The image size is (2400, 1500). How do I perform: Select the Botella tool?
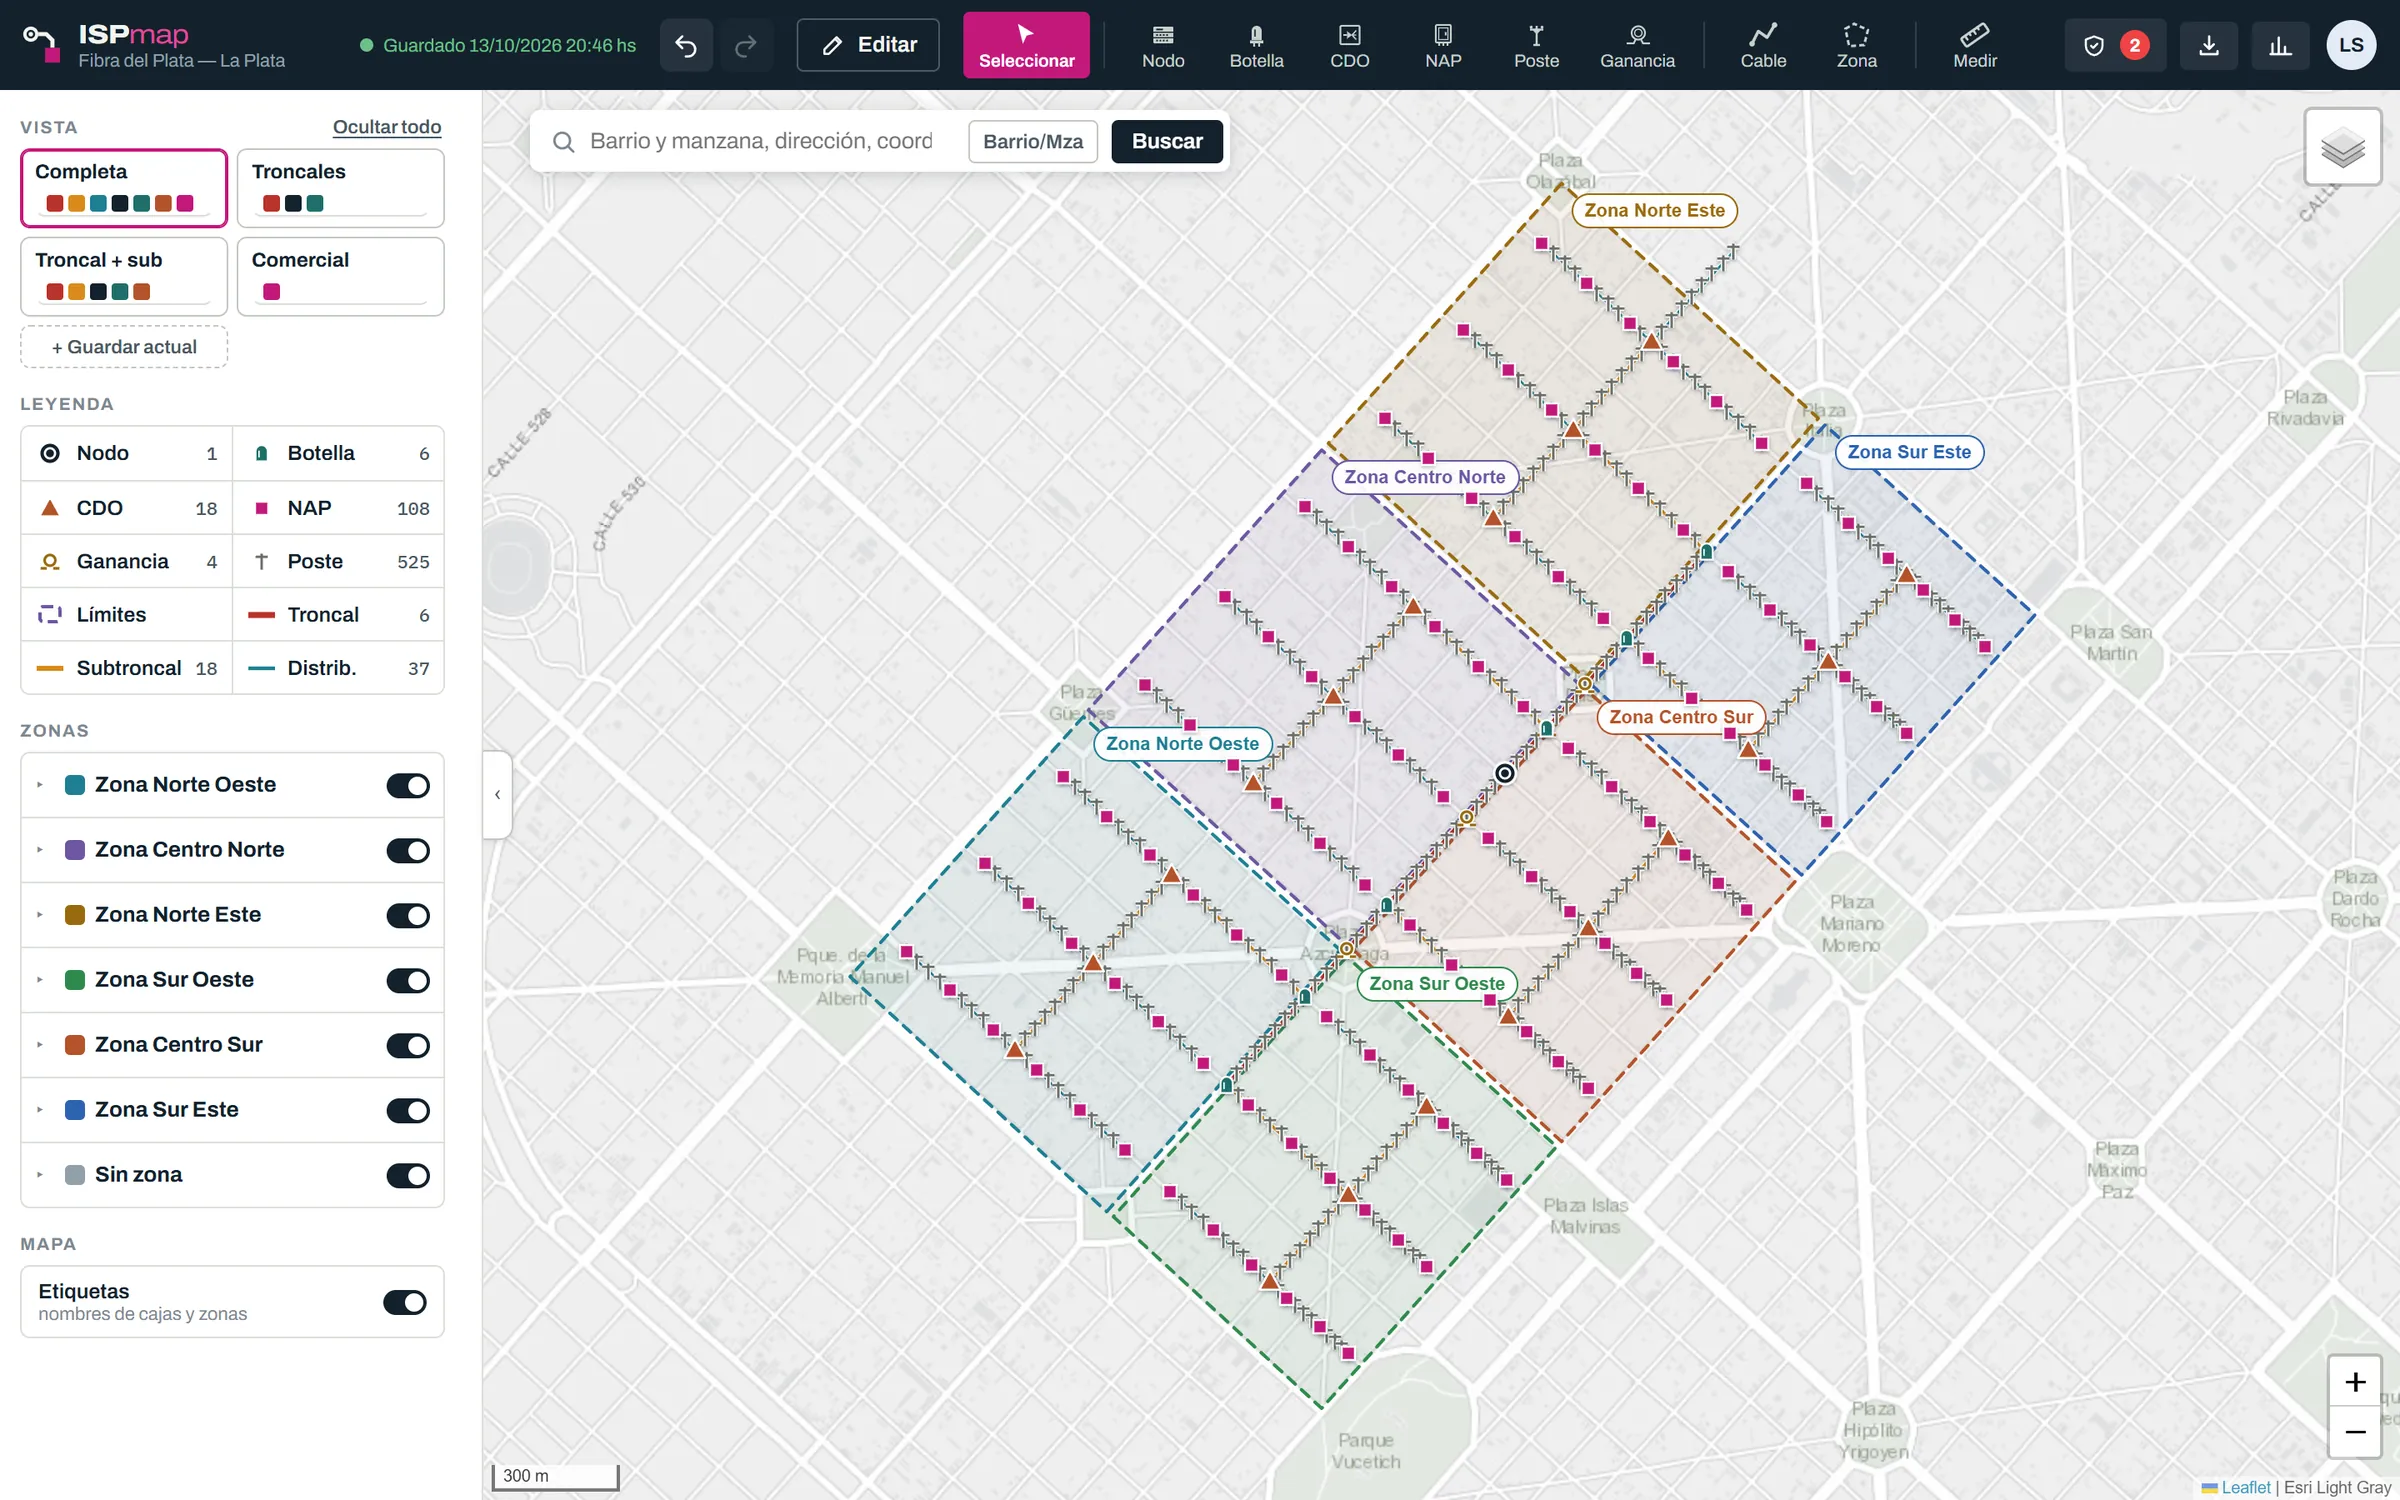[x=1256, y=45]
